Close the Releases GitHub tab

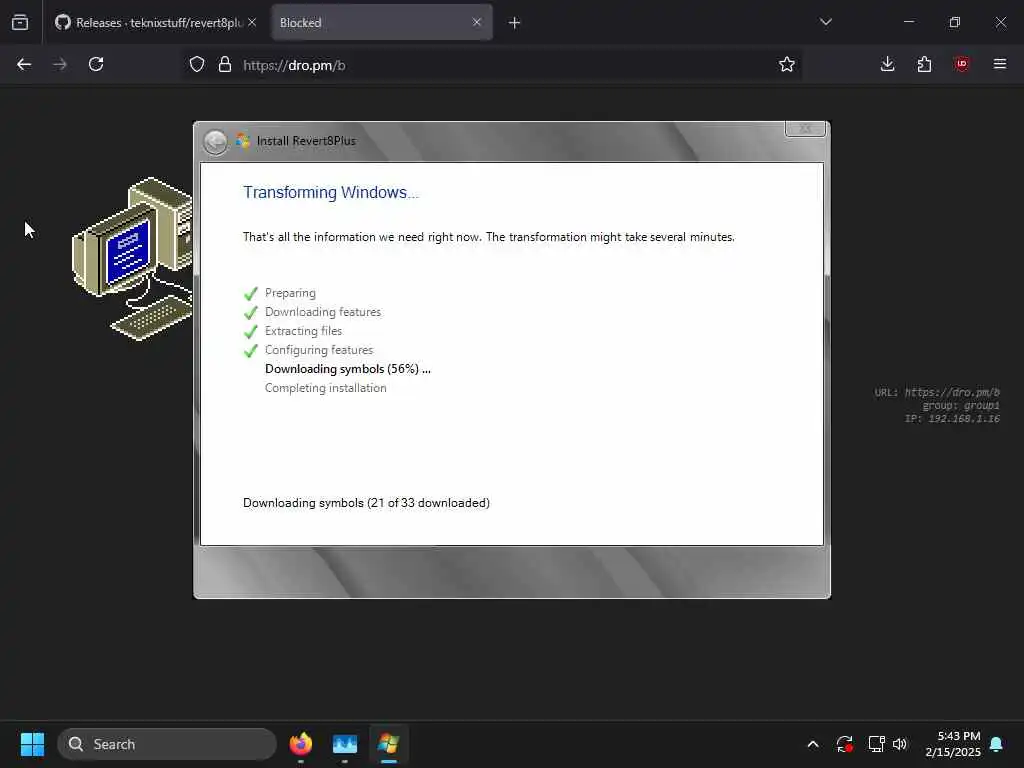tap(252, 22)
